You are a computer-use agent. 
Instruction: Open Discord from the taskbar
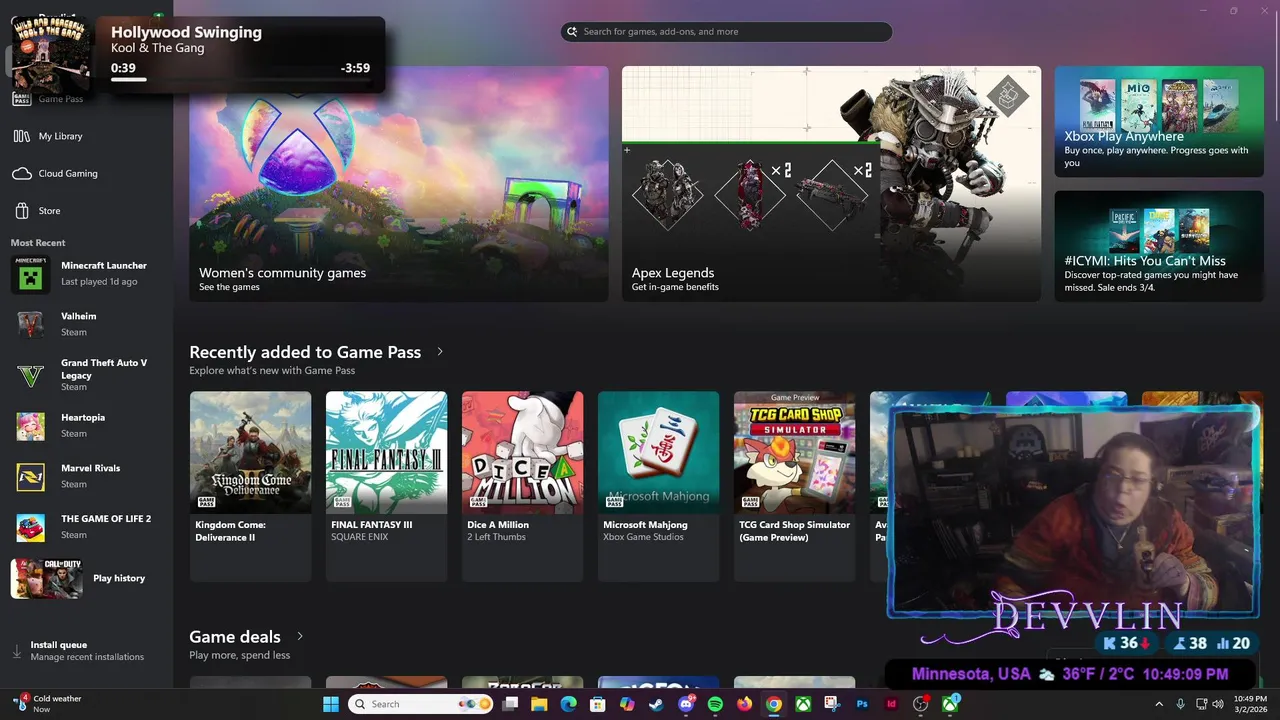pos(686,704)
